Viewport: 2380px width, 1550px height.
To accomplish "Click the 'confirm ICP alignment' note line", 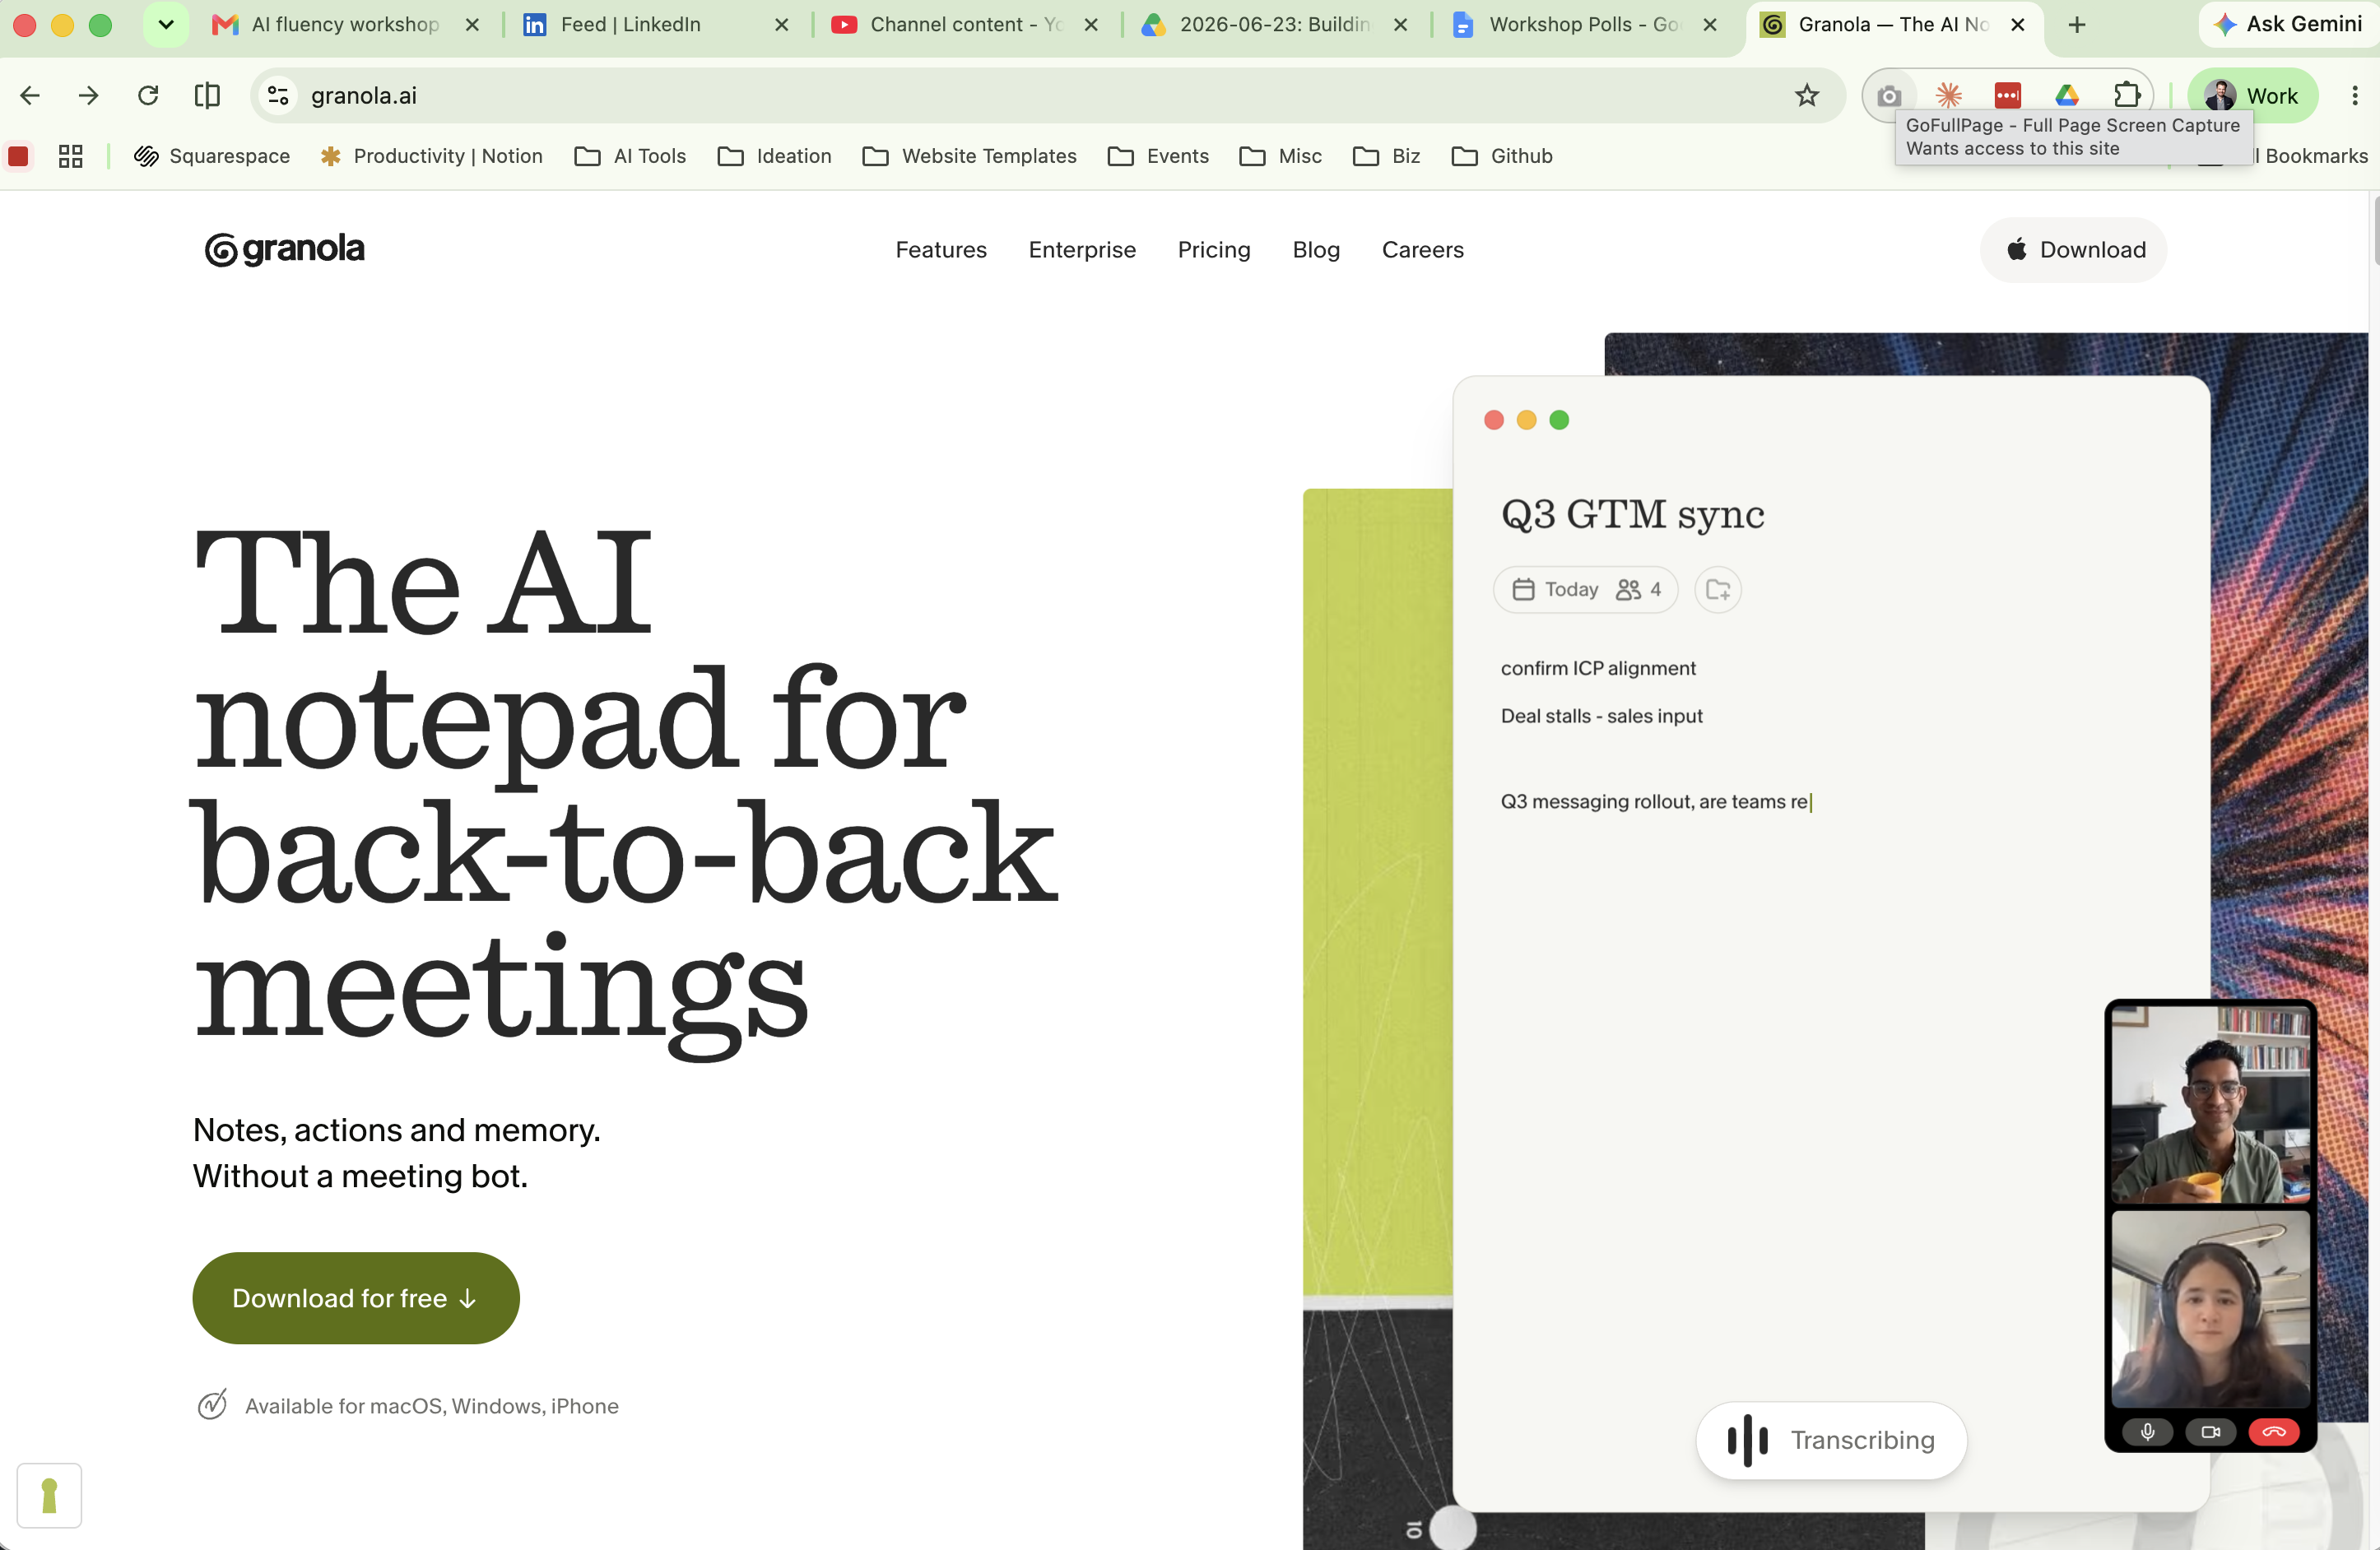I will click(x=1598, y=669).
